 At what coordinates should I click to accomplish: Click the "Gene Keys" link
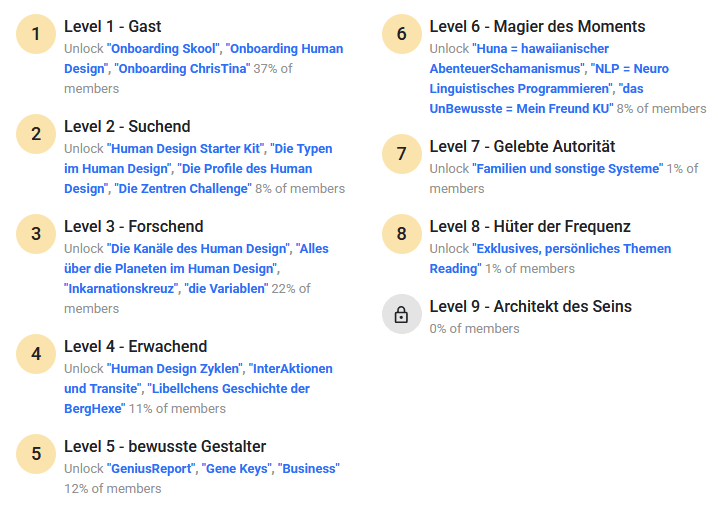coord(239,469)
